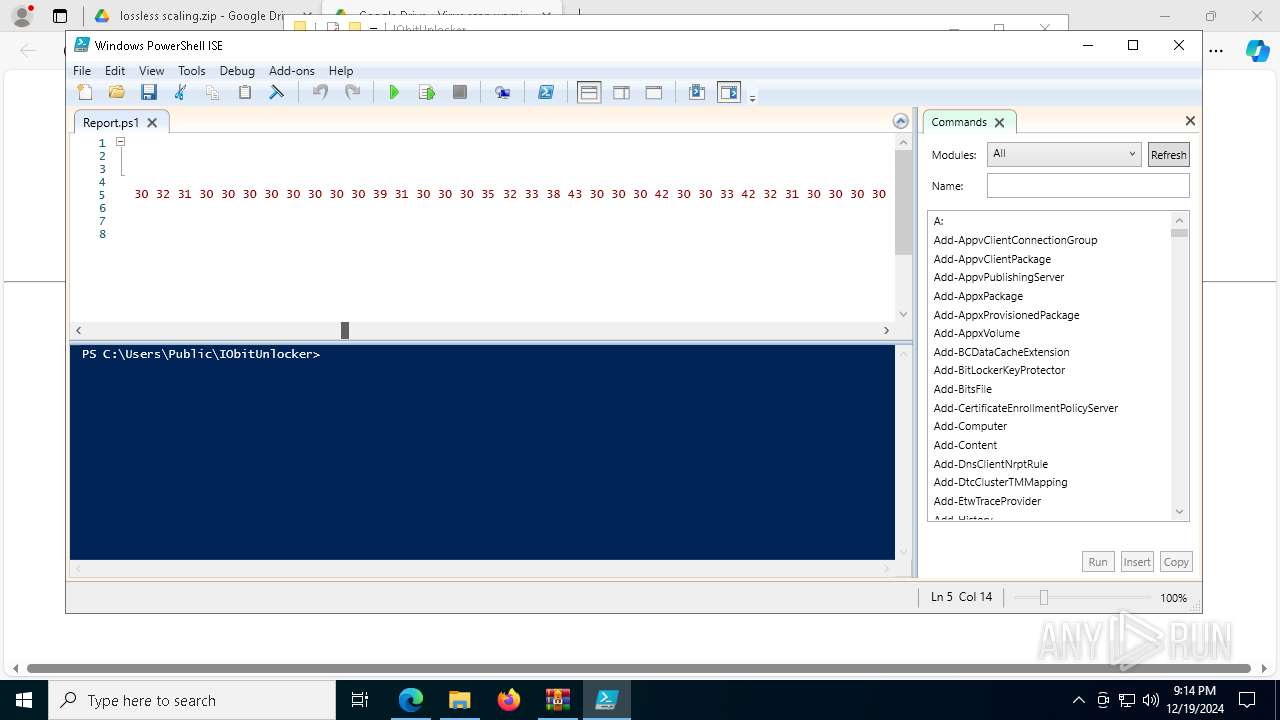Run selection icon in toolbar

tap(427, 93)
